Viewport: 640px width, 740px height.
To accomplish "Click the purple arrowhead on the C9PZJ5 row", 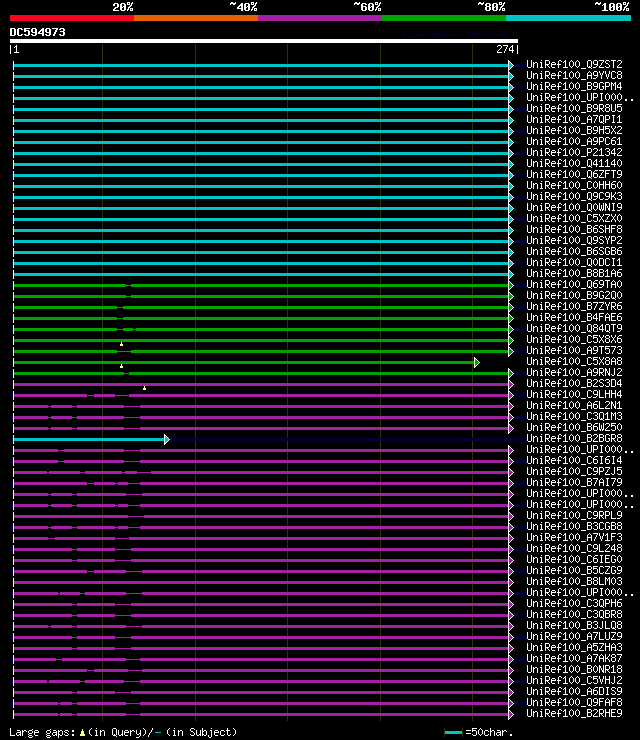I will (x=511, y=472).
